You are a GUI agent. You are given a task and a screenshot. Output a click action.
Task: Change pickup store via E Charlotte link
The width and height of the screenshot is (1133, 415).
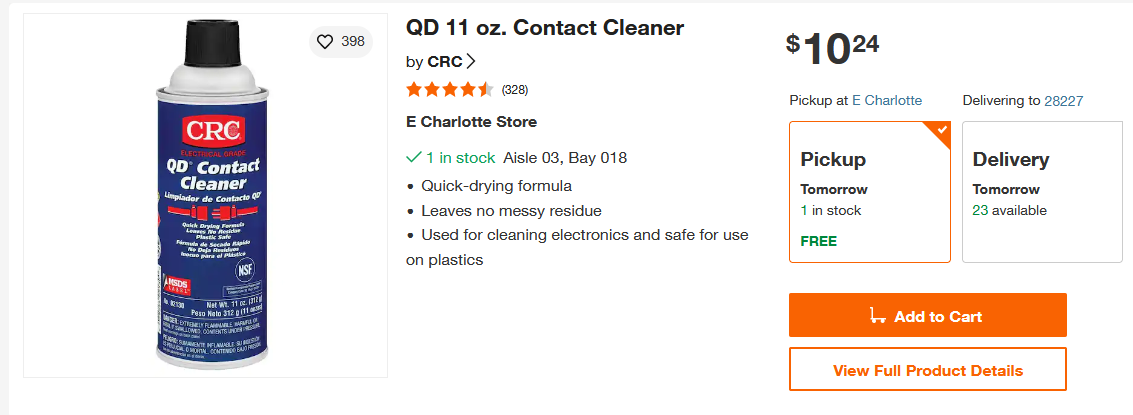pyautogui.click(x=887, y=100)
